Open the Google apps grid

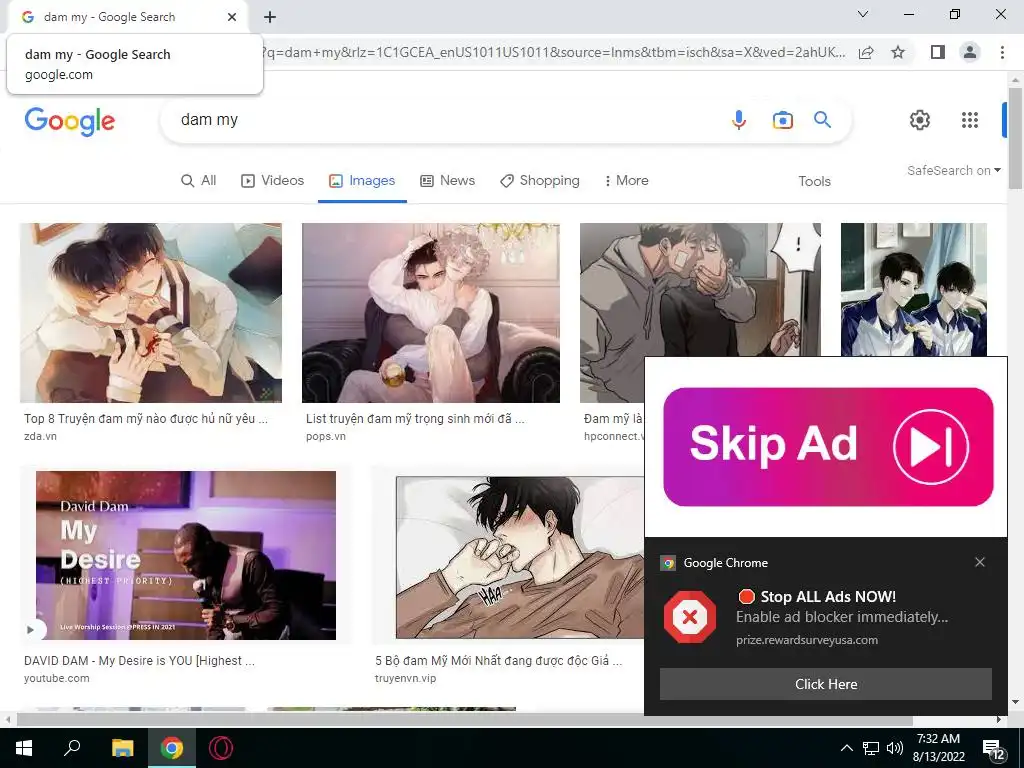click(970, 120)
